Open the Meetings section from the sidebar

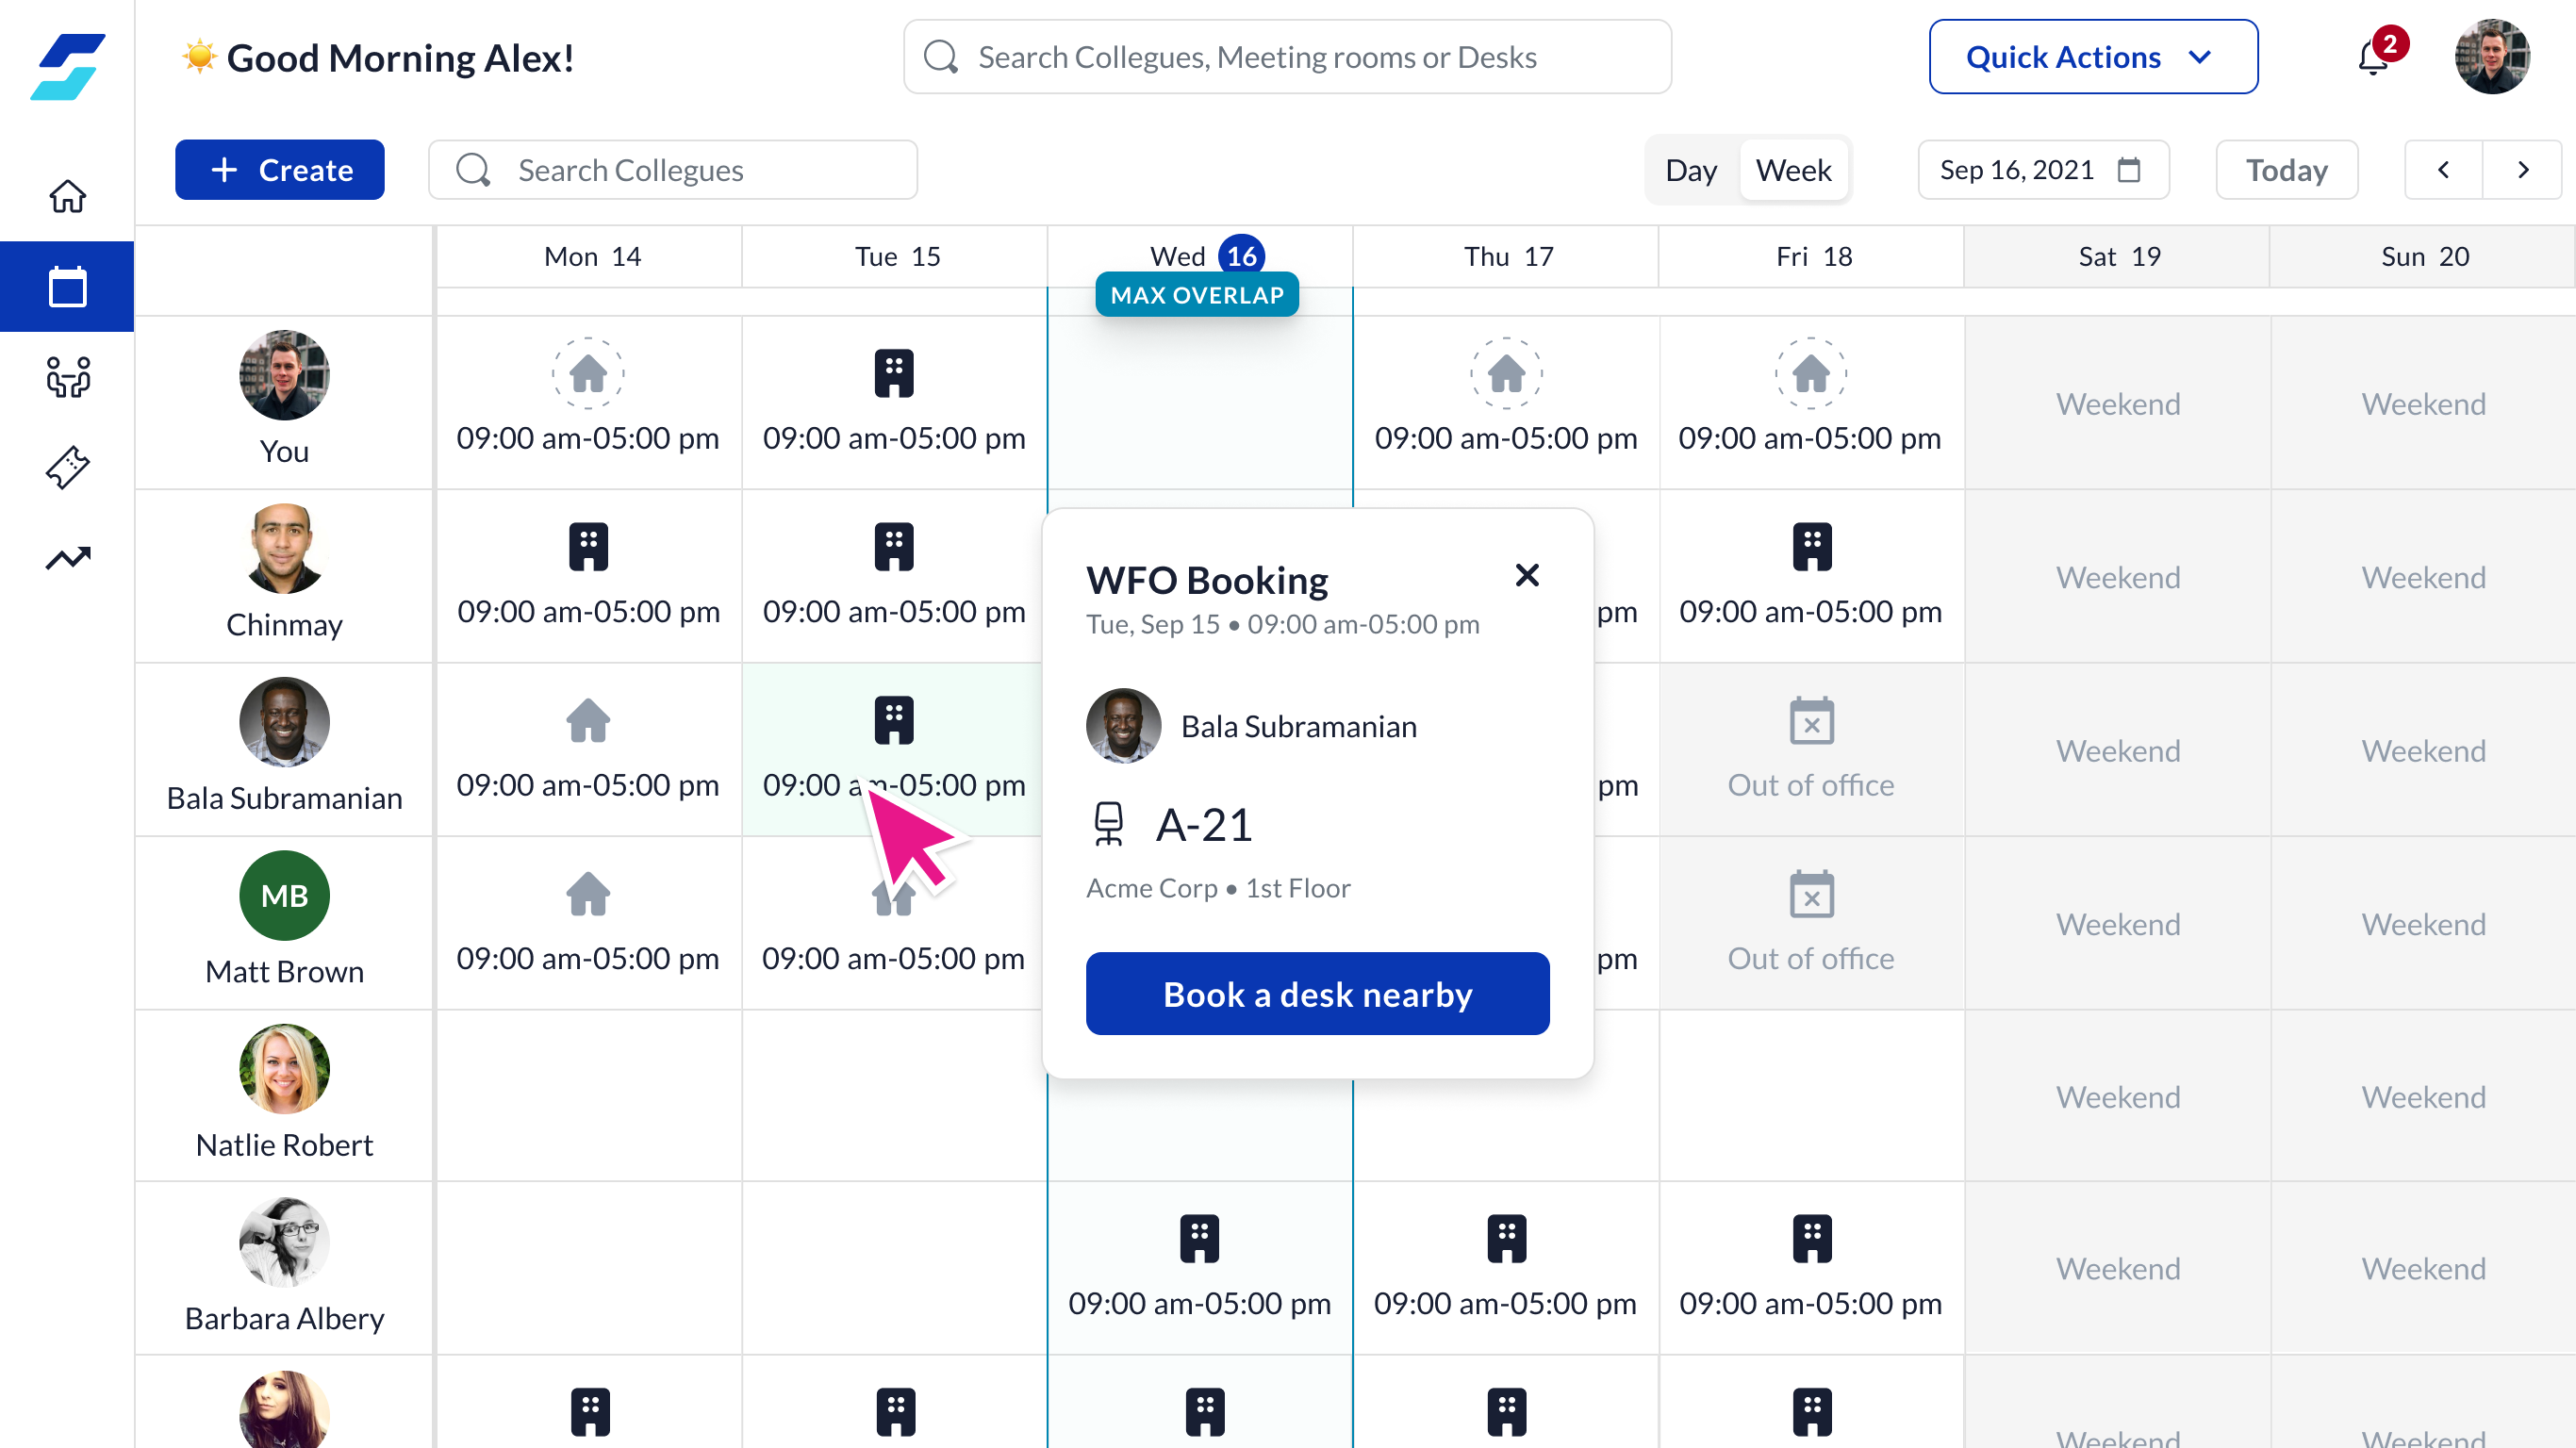click(67, 377)
